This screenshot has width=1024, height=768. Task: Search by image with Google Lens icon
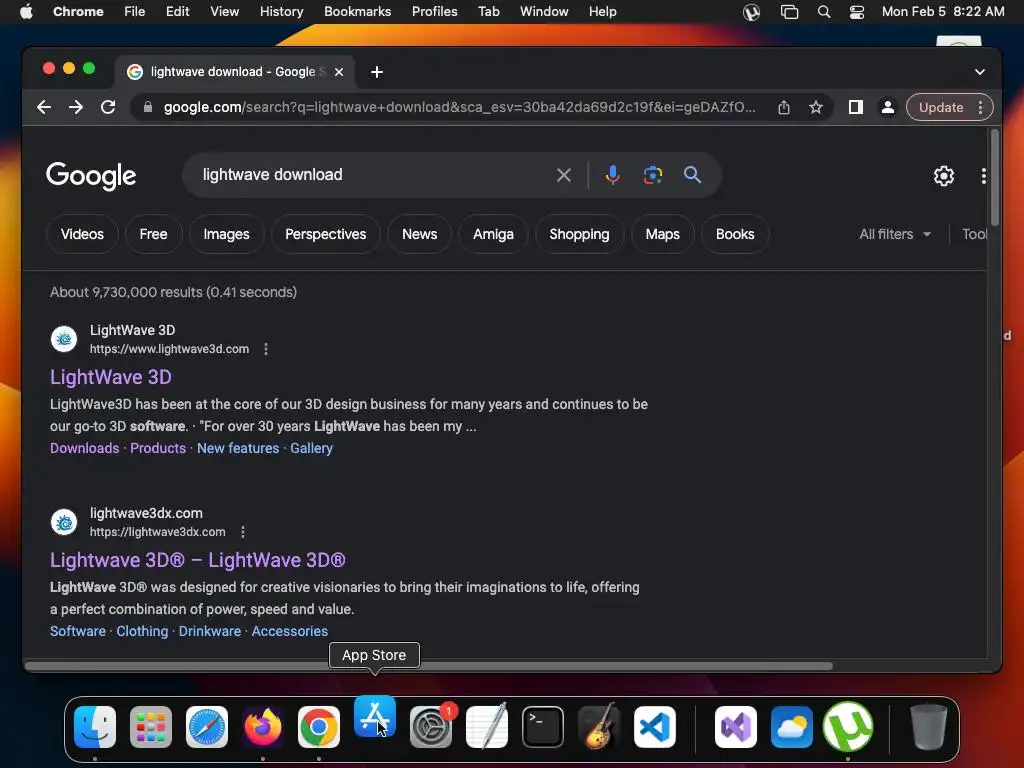652,175
